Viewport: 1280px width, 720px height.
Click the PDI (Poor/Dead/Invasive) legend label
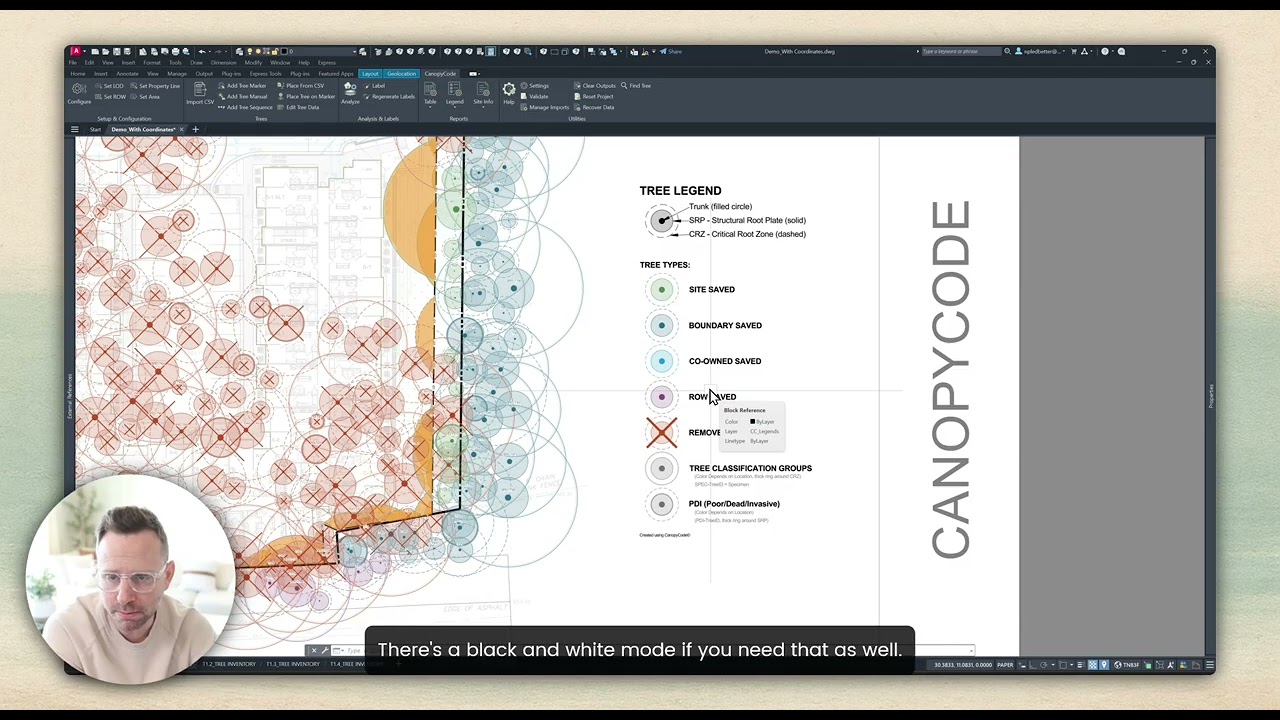click(x=734, y=504)
